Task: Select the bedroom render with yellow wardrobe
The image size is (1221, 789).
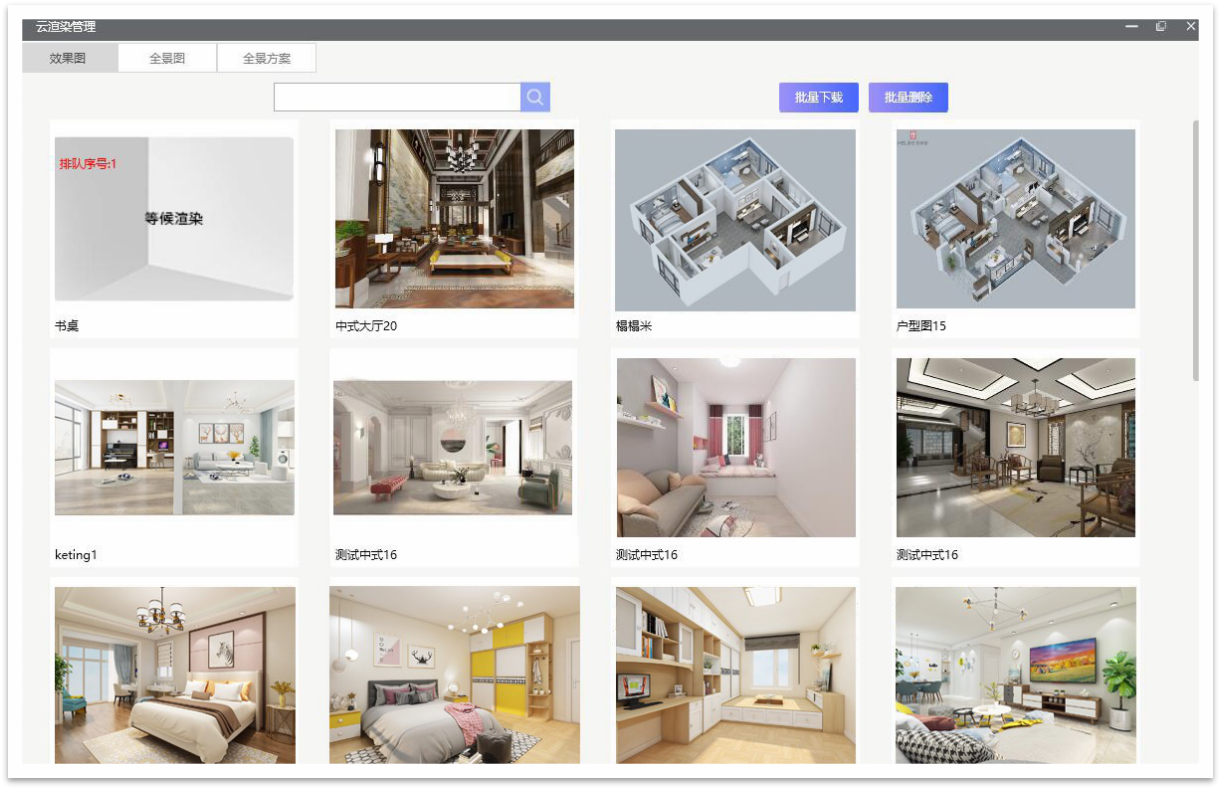Action: [x=455, y=675]
